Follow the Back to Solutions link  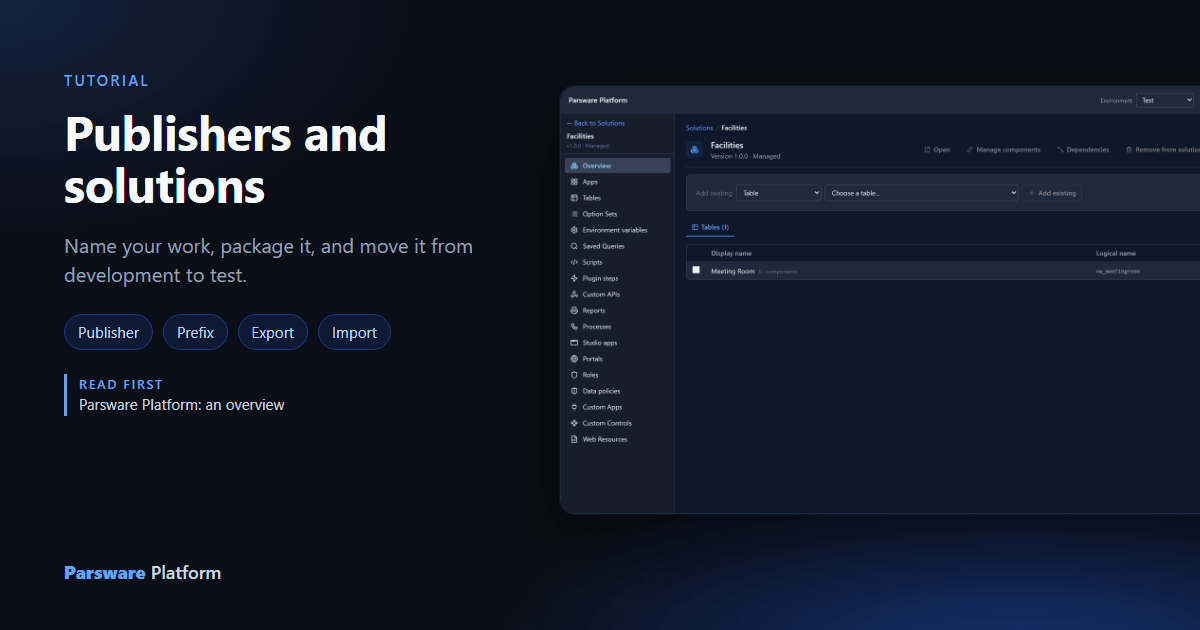(x=596, y=123)
